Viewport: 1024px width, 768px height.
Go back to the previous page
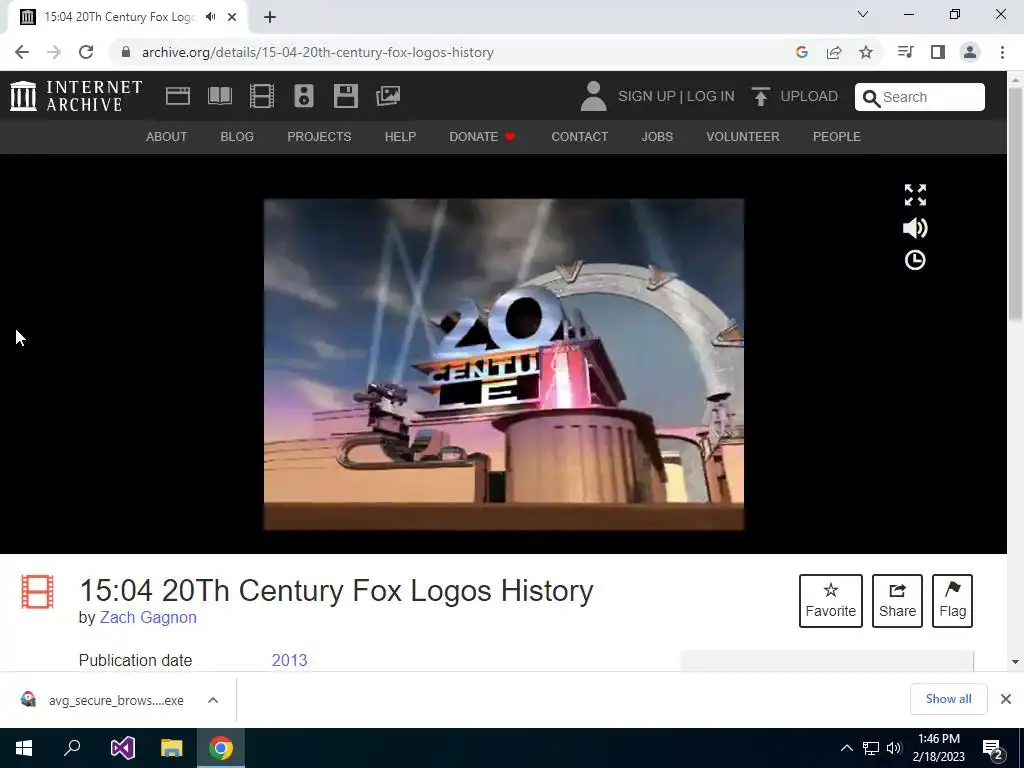[22, 52]
